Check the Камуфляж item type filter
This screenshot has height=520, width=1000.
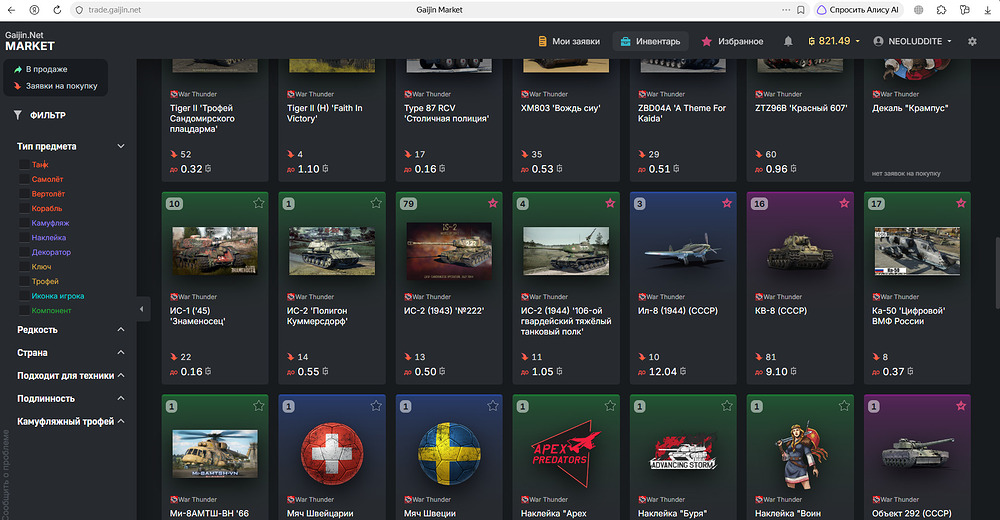point(24,223)
